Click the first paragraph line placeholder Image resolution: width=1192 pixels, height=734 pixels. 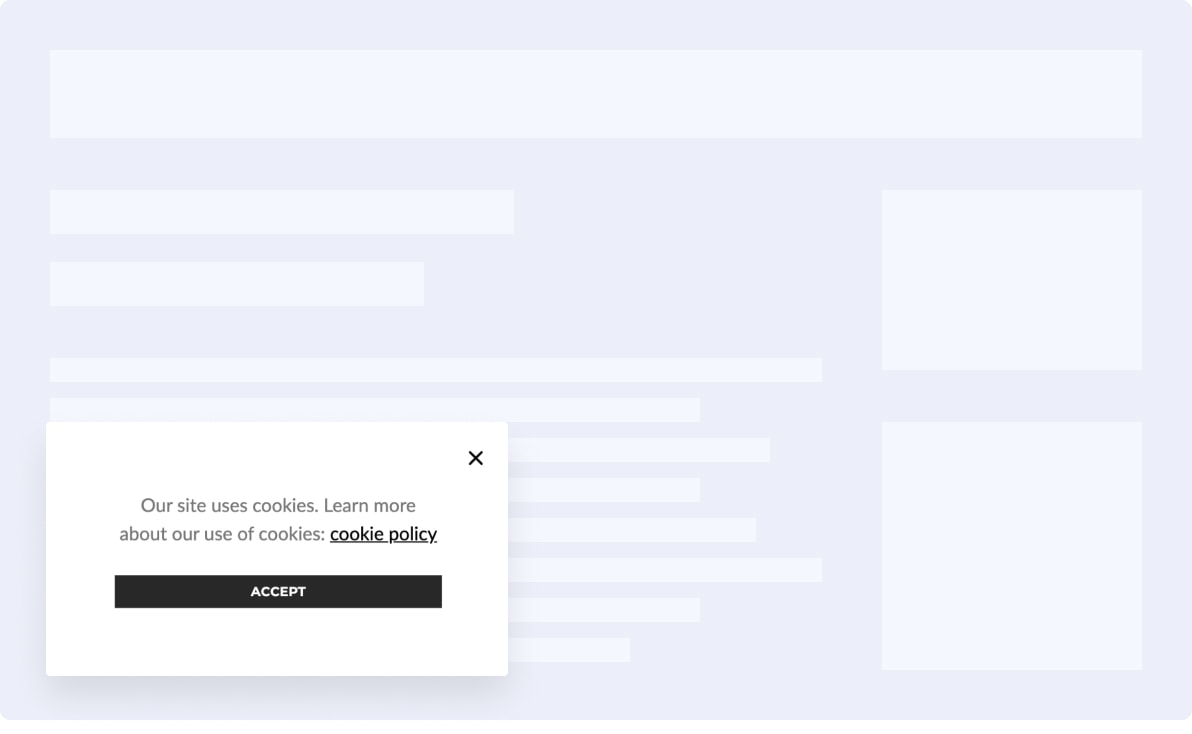[x=435, y=370]
